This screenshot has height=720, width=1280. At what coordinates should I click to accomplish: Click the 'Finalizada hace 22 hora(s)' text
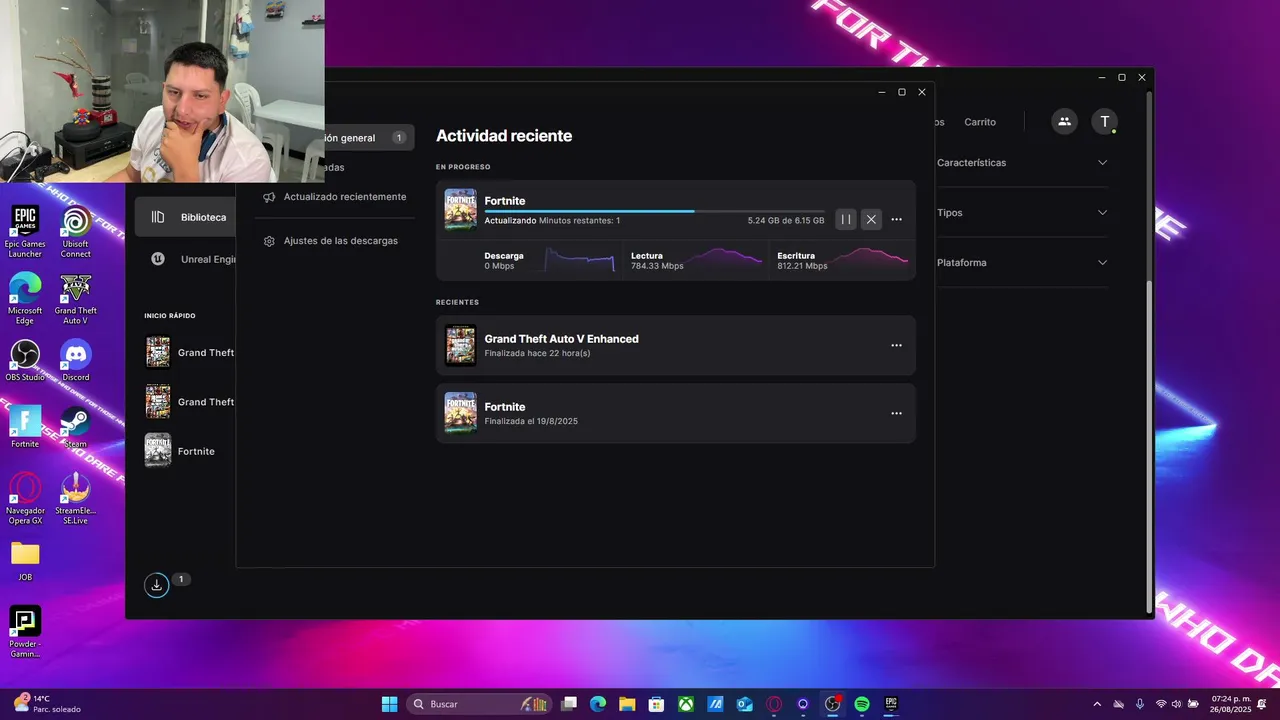[537, 353]
